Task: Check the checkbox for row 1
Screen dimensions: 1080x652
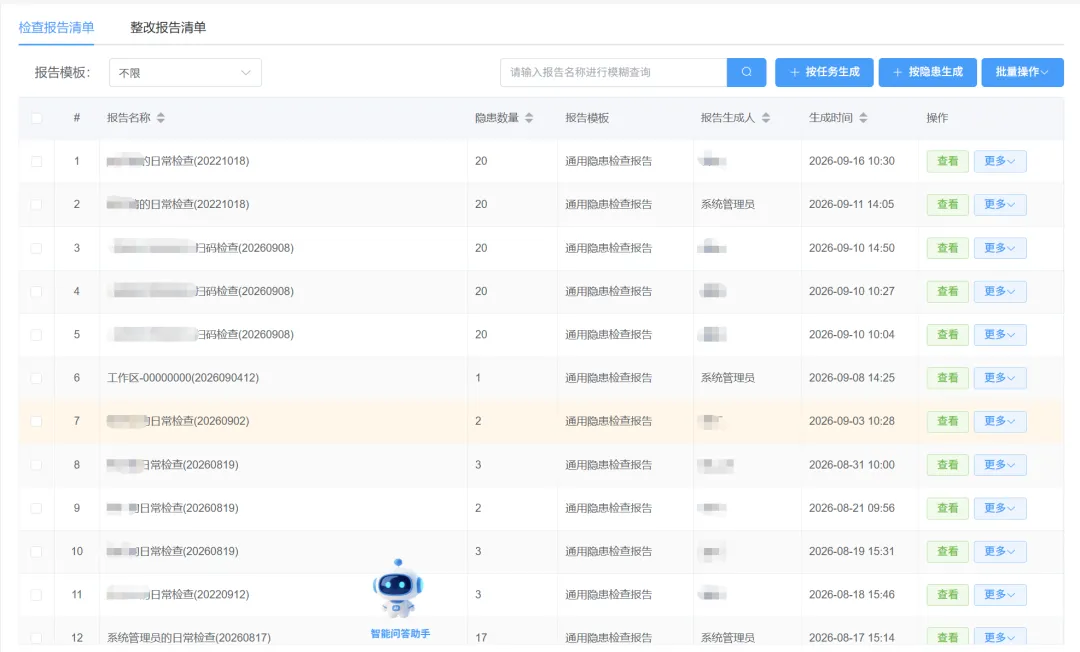Action: [x=37, y=161]
